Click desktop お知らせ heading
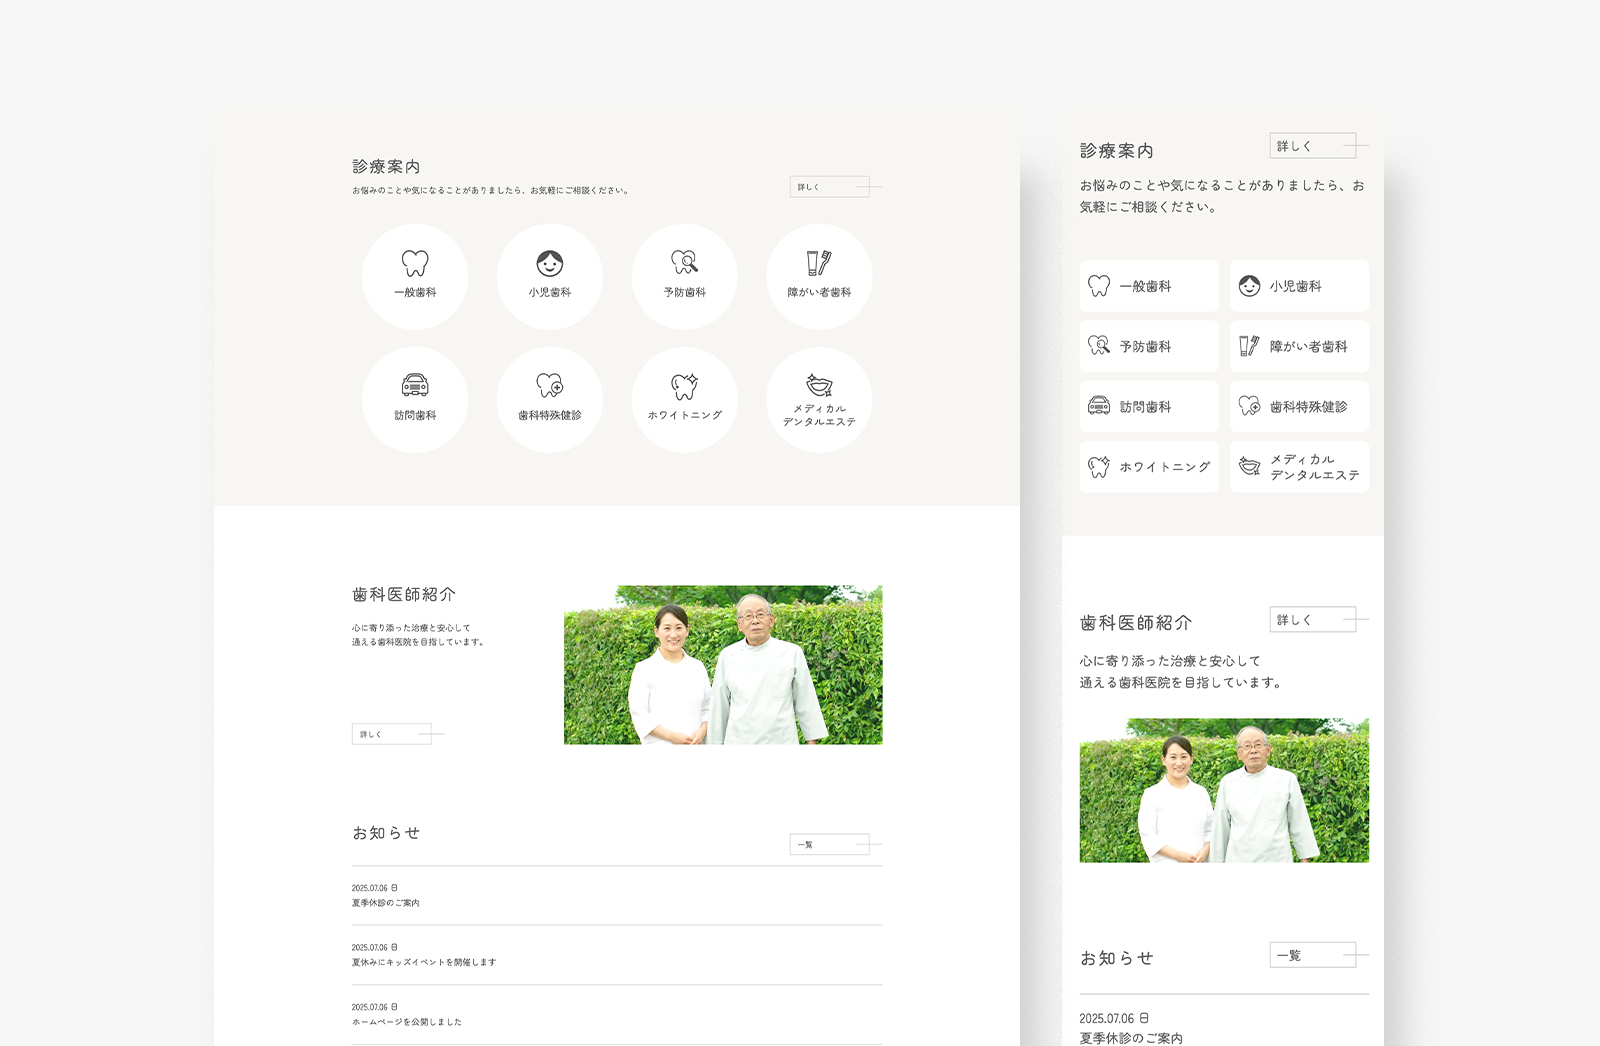This screenshot has height=1046, width=1600. [x=386, y=833]
